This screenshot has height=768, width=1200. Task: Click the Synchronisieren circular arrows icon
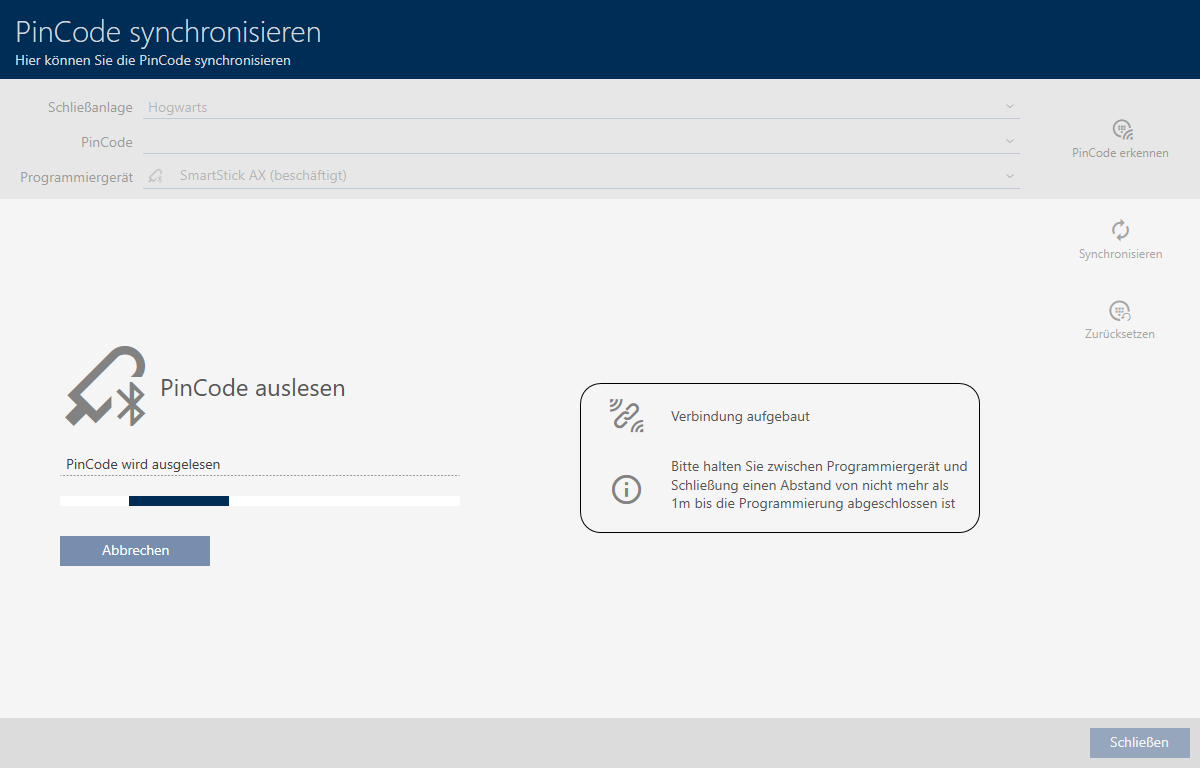coord(1120,230)
